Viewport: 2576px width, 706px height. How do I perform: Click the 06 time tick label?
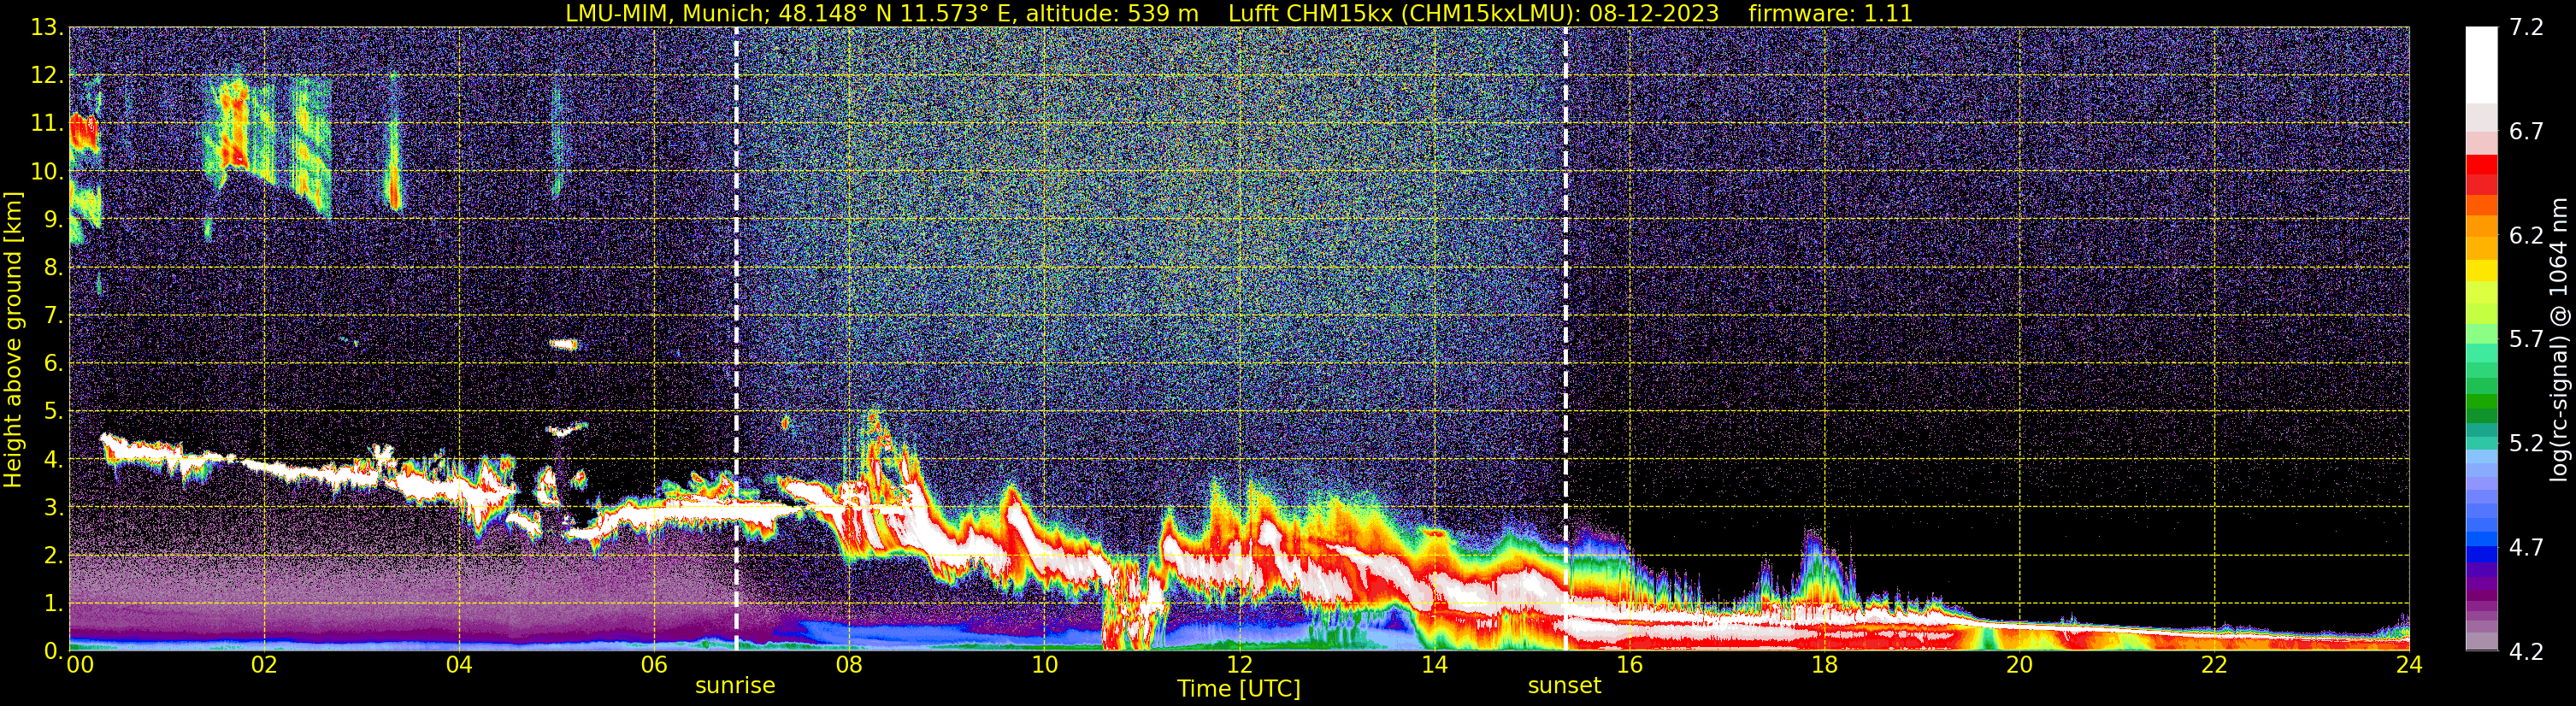(654, 665)
